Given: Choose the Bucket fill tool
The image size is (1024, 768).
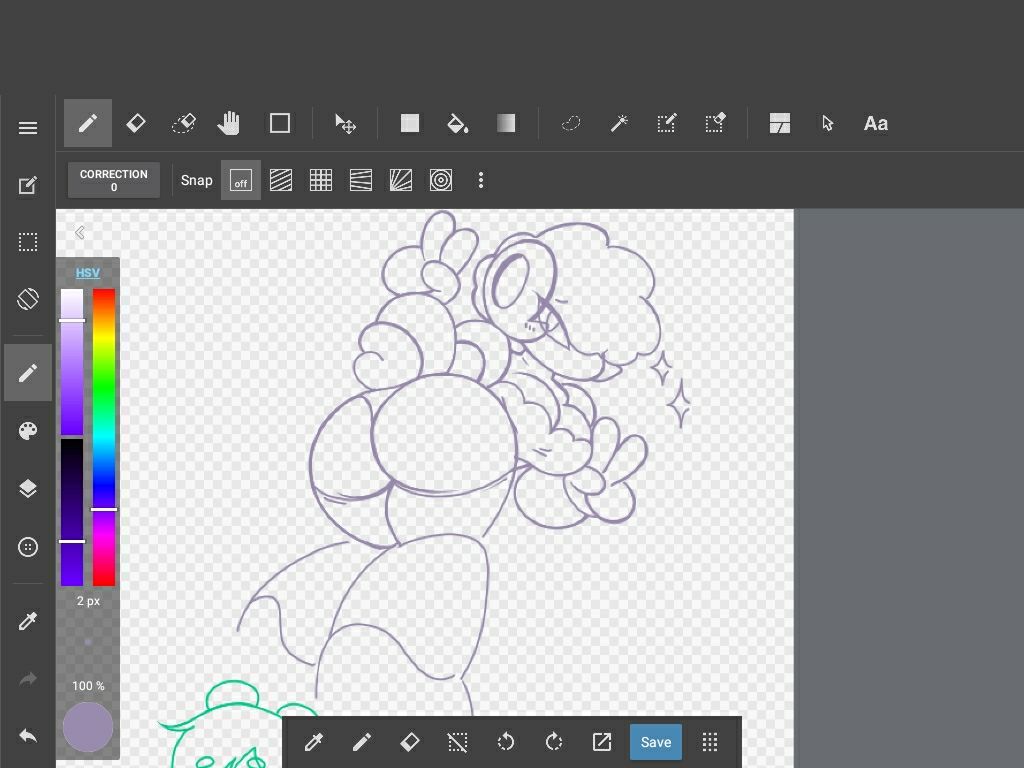Looking at the screenshot, I should (x=457, y=123).
